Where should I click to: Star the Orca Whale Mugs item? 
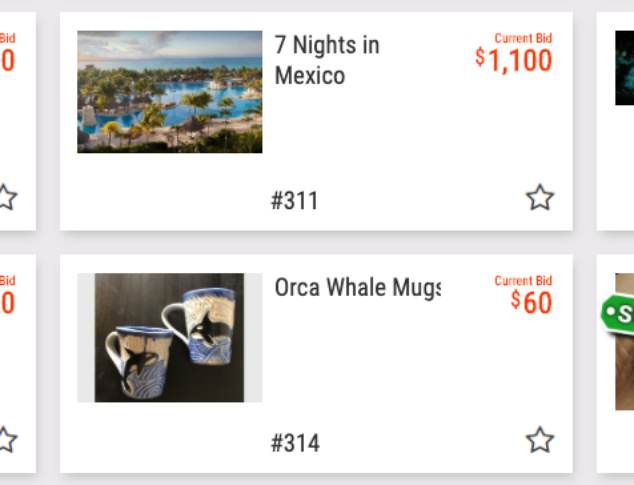click(540, 440)
